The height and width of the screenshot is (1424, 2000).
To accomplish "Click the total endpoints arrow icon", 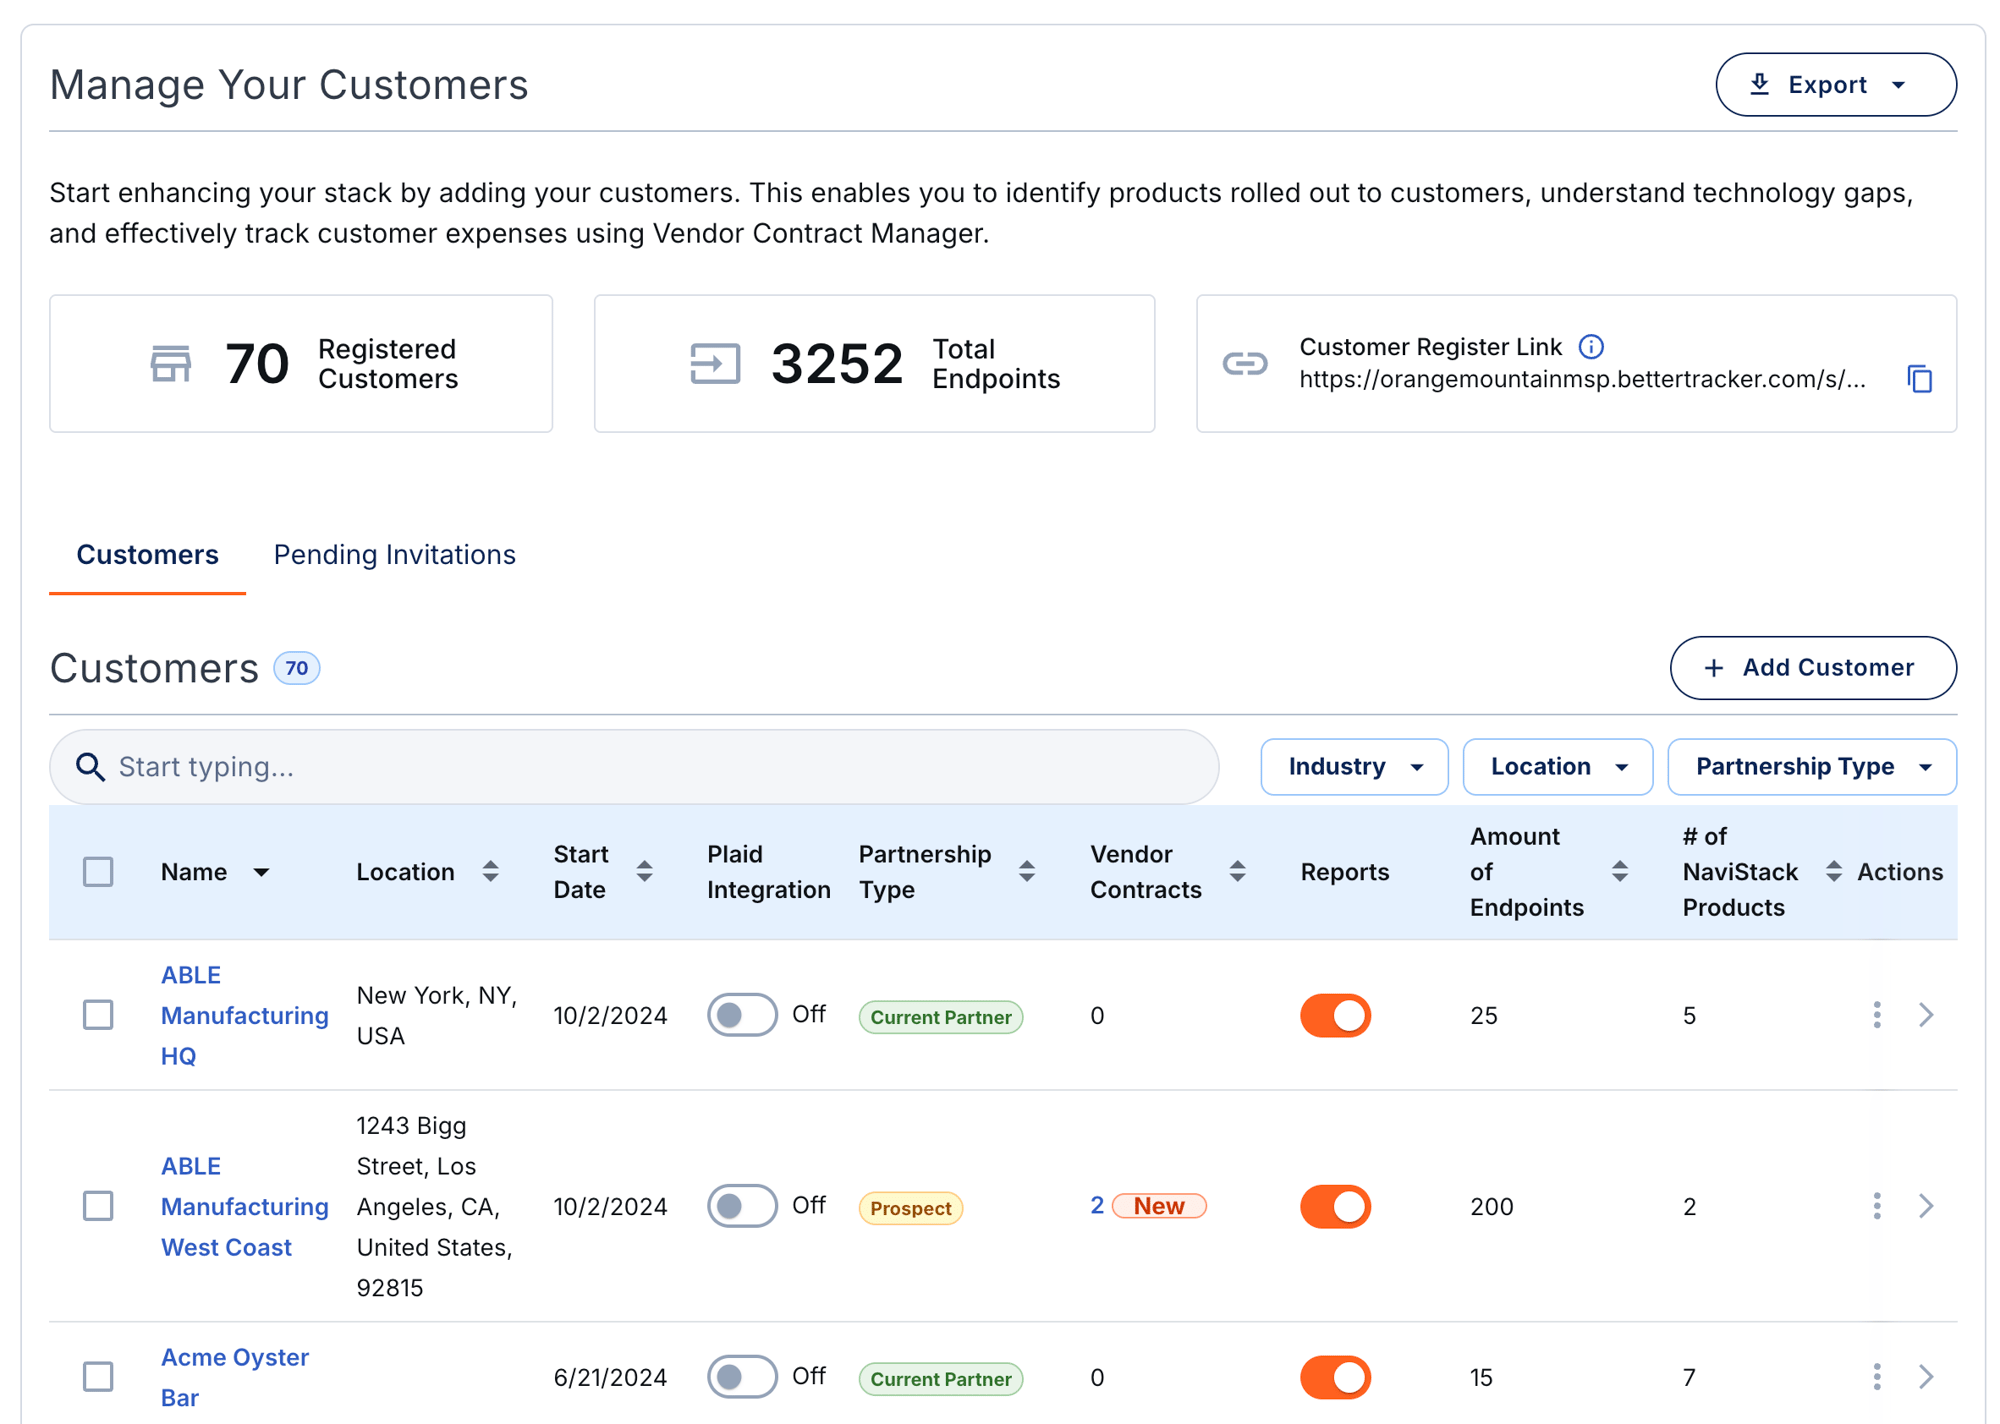I will tap(715, 364).
